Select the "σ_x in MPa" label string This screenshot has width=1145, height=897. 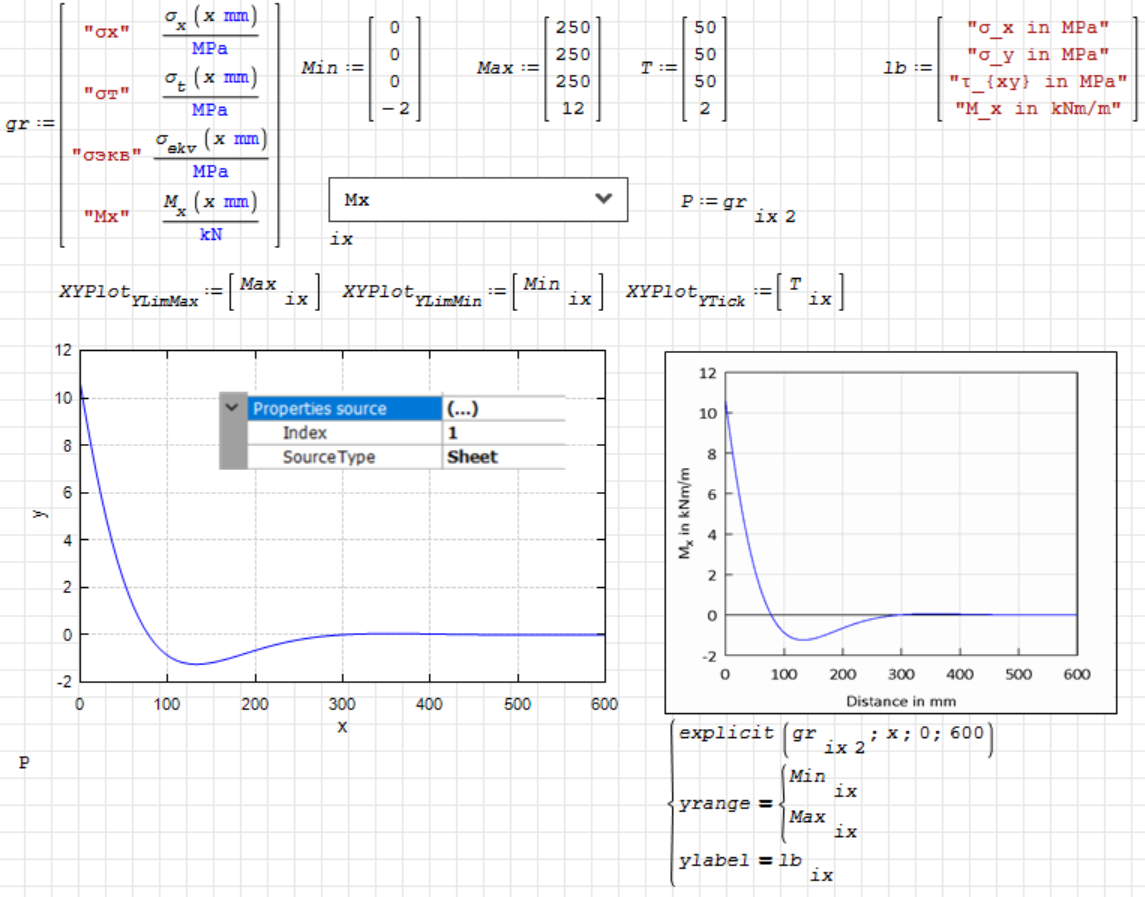(1037, 28)
